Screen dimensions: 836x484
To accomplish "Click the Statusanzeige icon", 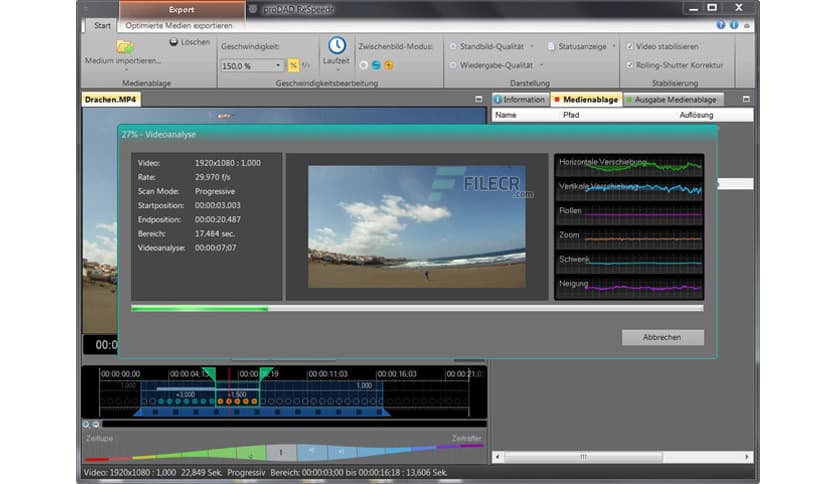I will pos(552,46).
